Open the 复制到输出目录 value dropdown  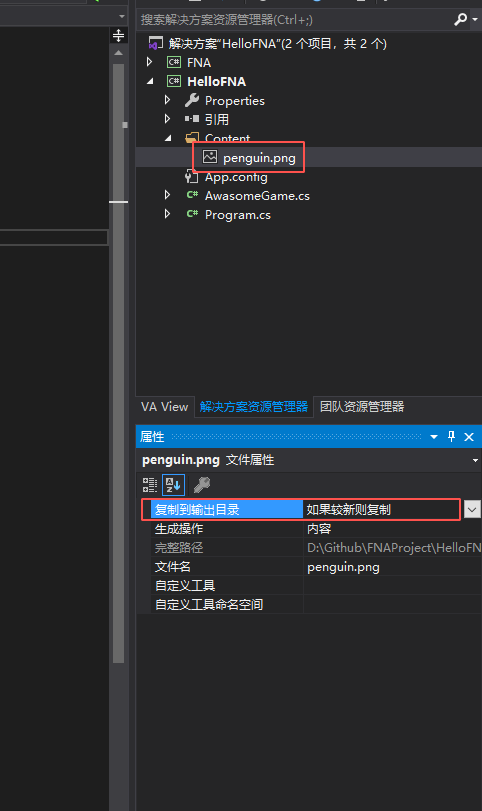point(472,509)
